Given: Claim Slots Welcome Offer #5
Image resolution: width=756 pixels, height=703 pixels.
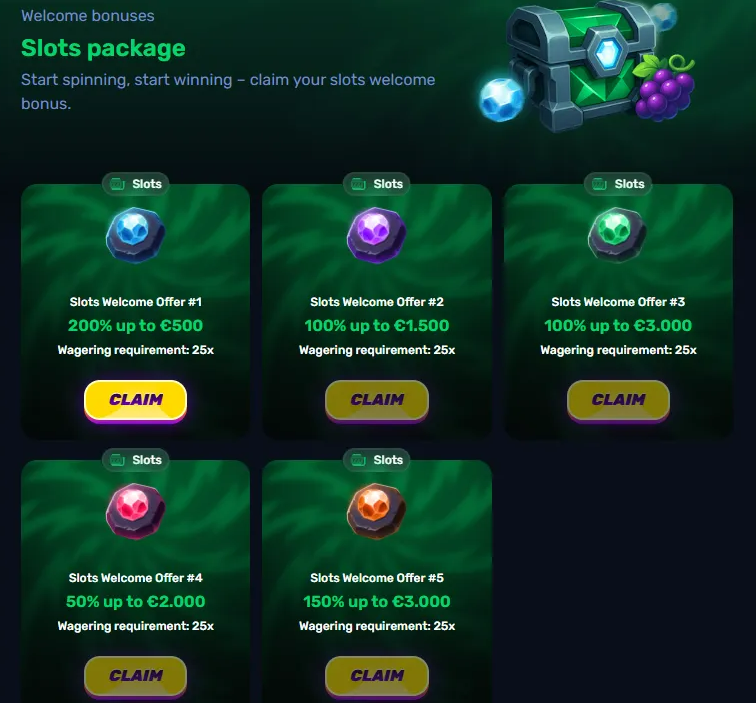Looking at the screenshot, I should click(x=377, y=676).
